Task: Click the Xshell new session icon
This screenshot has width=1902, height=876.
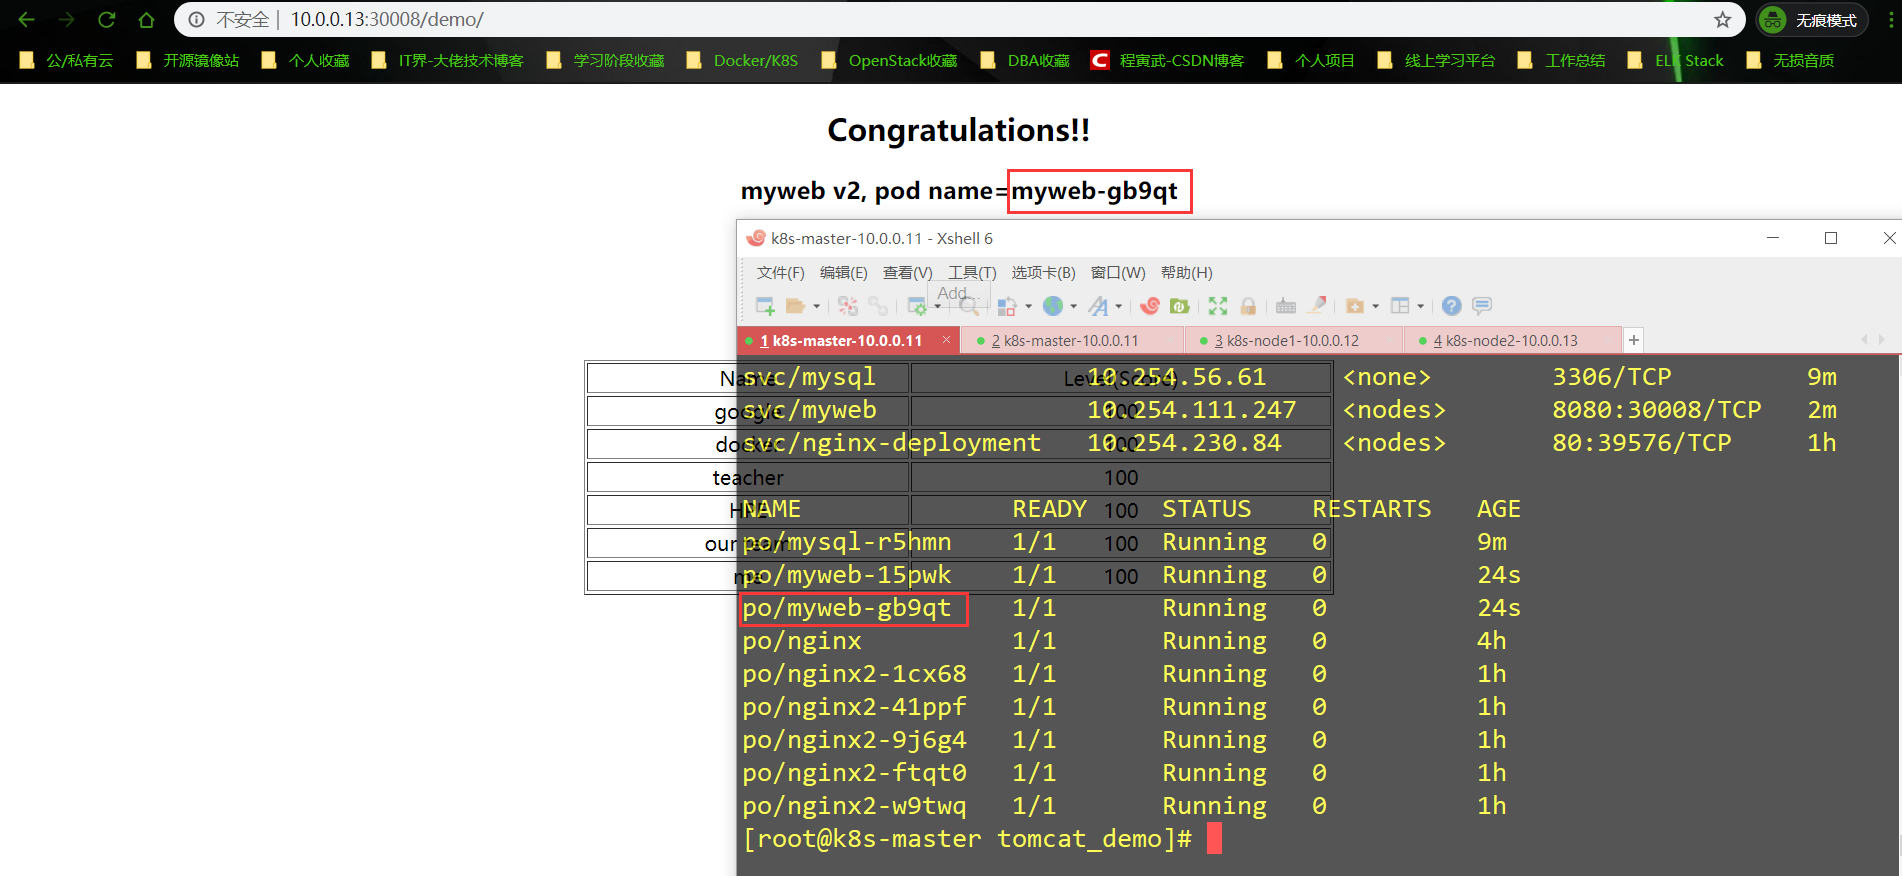Action: pyautogui.click(x=765, y=306)
